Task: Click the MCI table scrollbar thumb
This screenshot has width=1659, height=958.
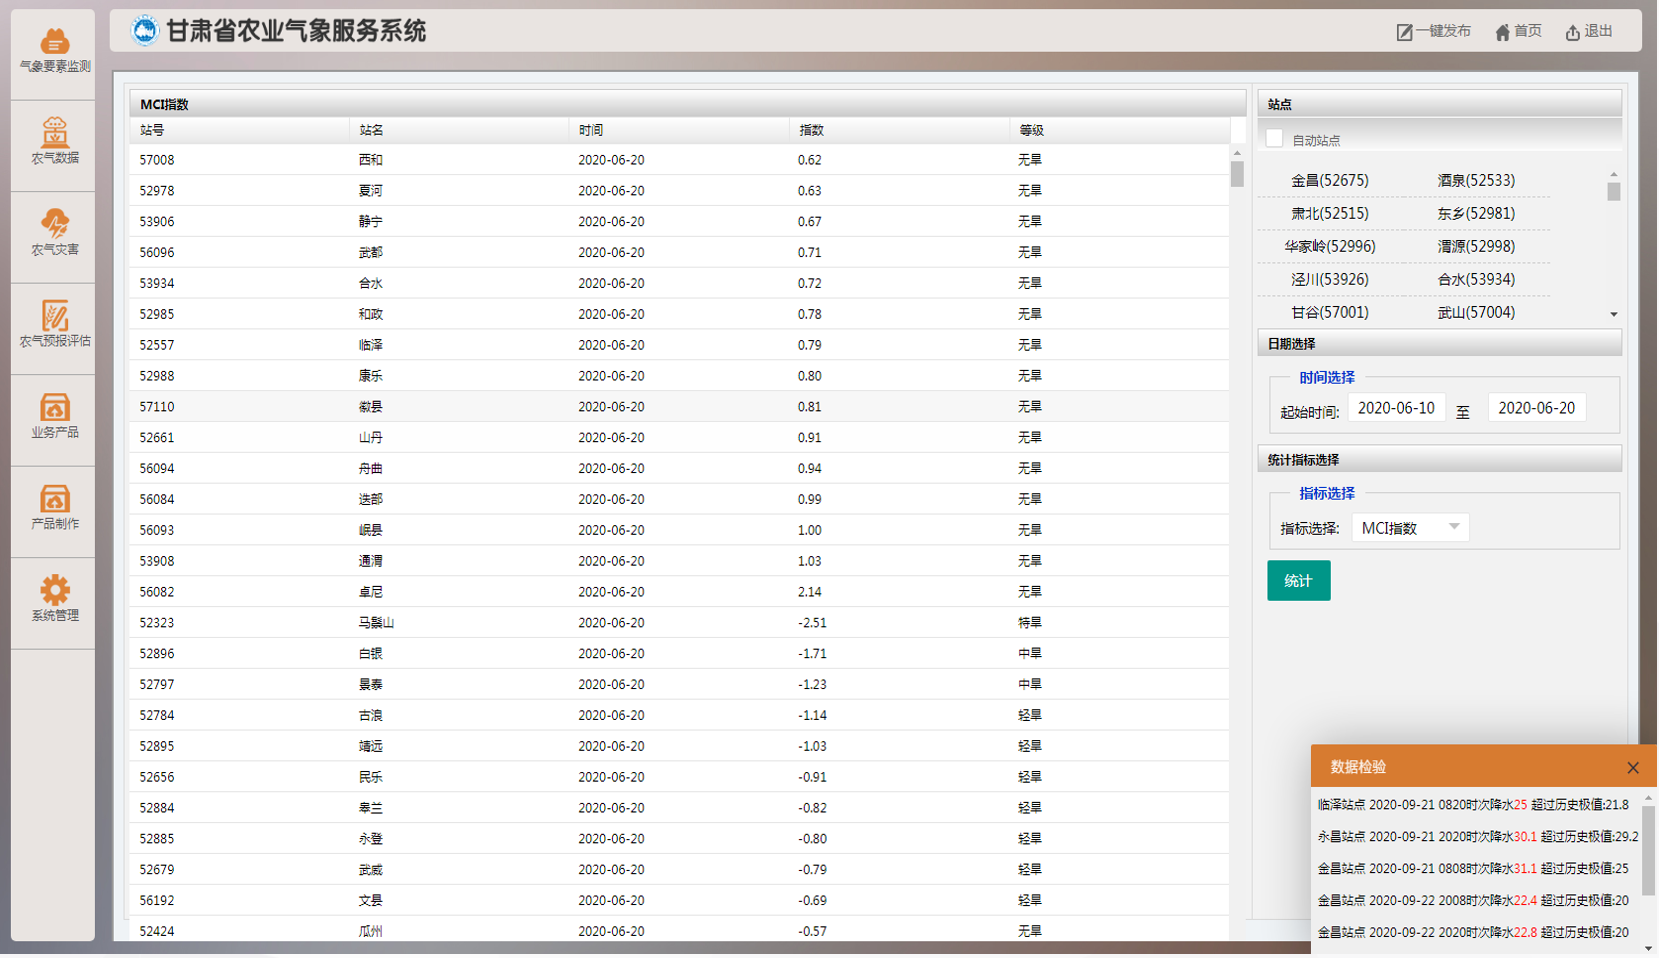Action: [1237, 174]
